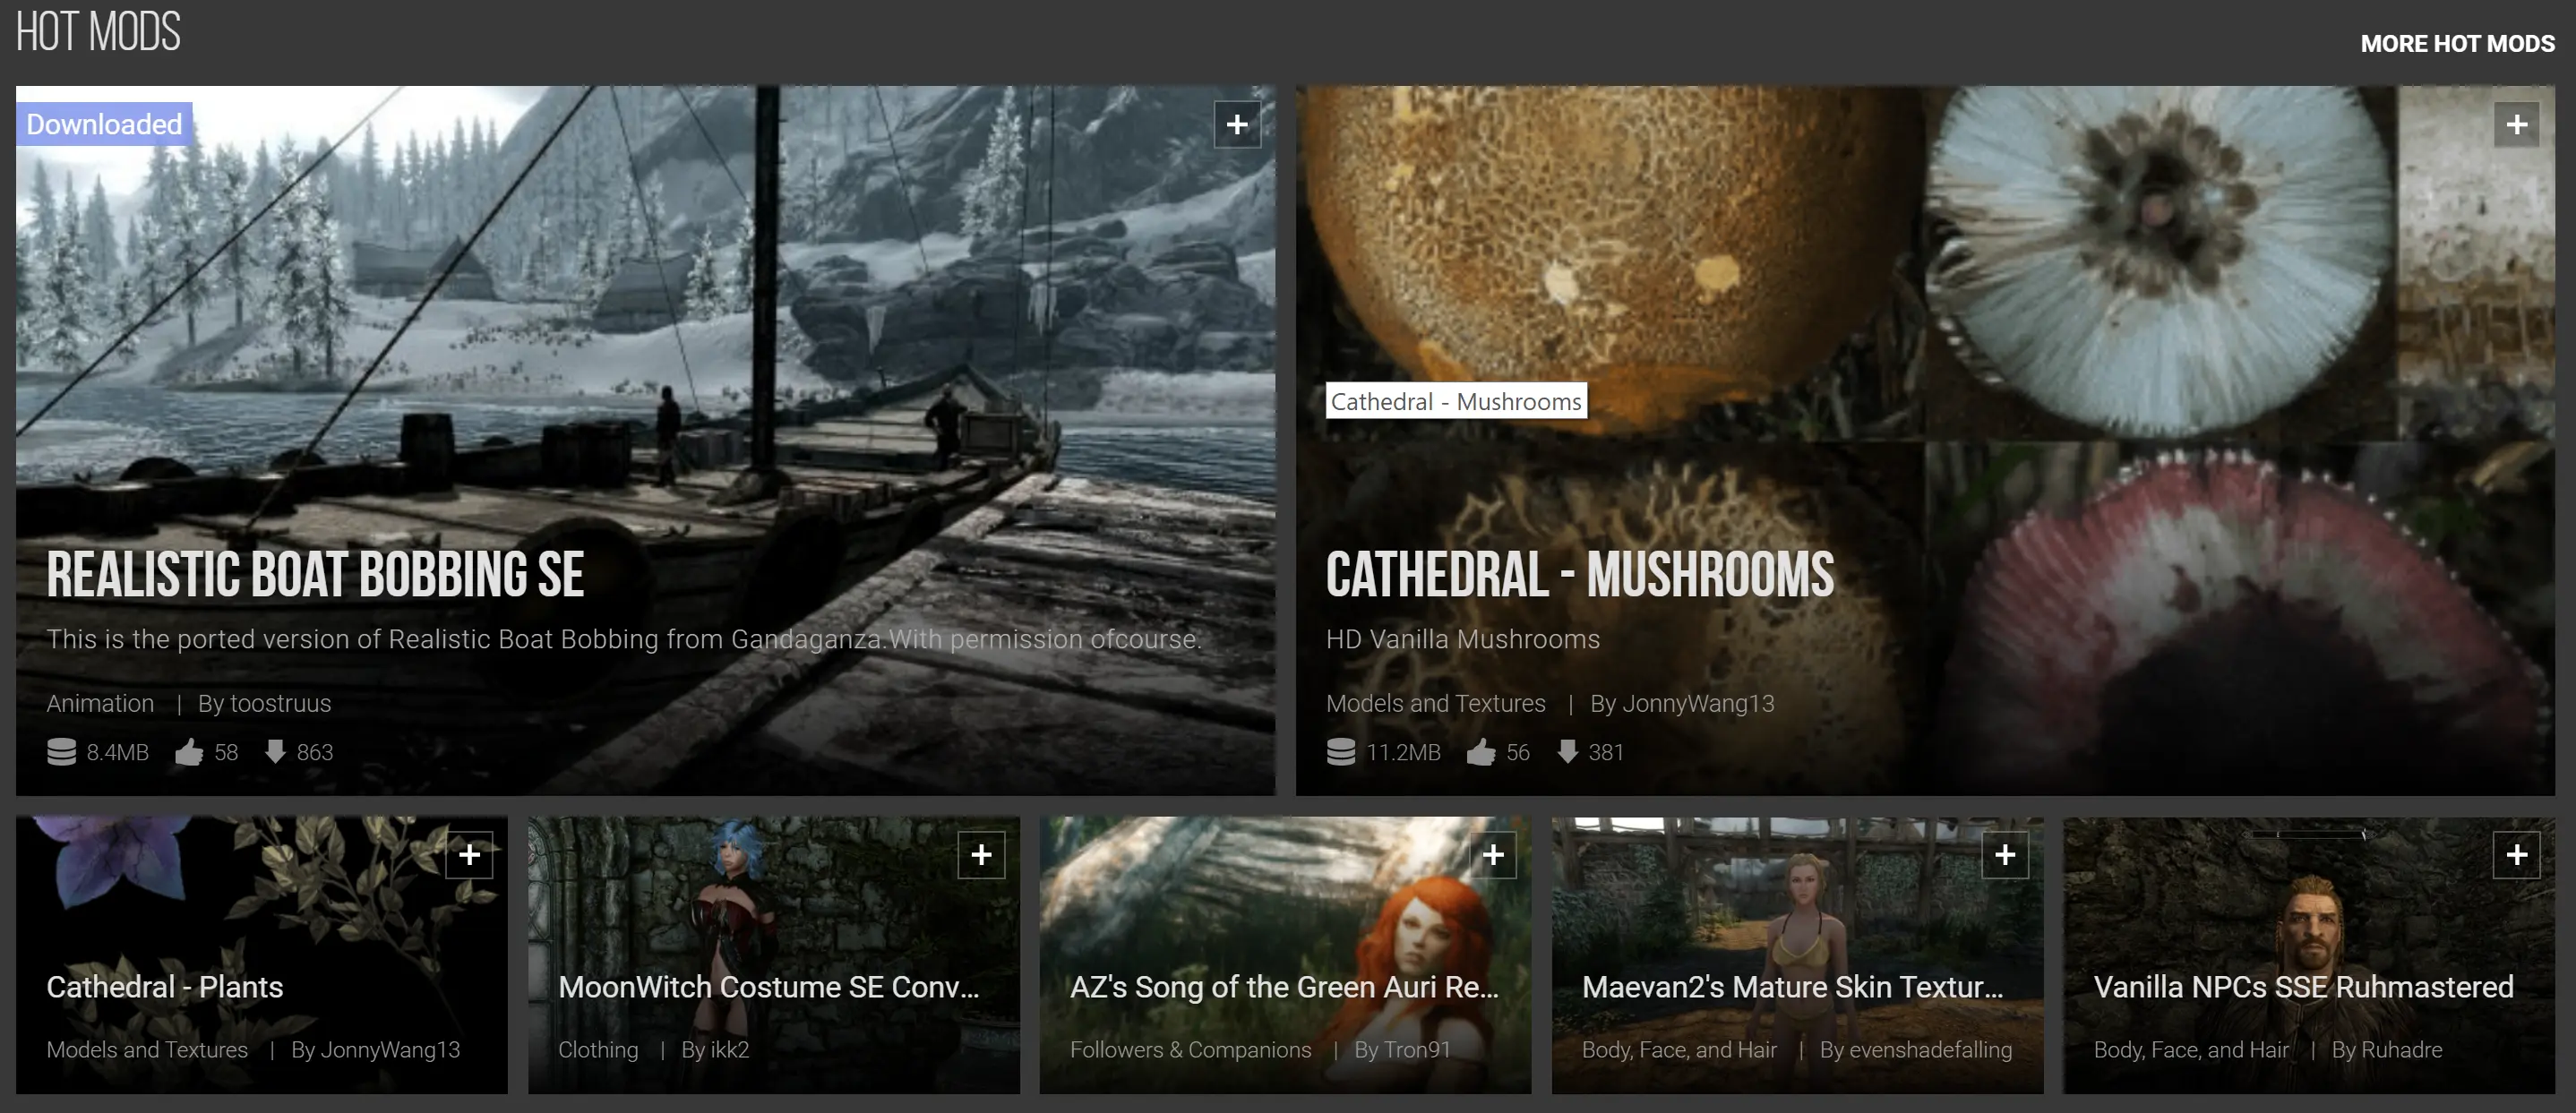Screen dimensions: 2576x1113
Task: Open Animation category on Boat Bobbing card
Action: (x=100, y=703)
